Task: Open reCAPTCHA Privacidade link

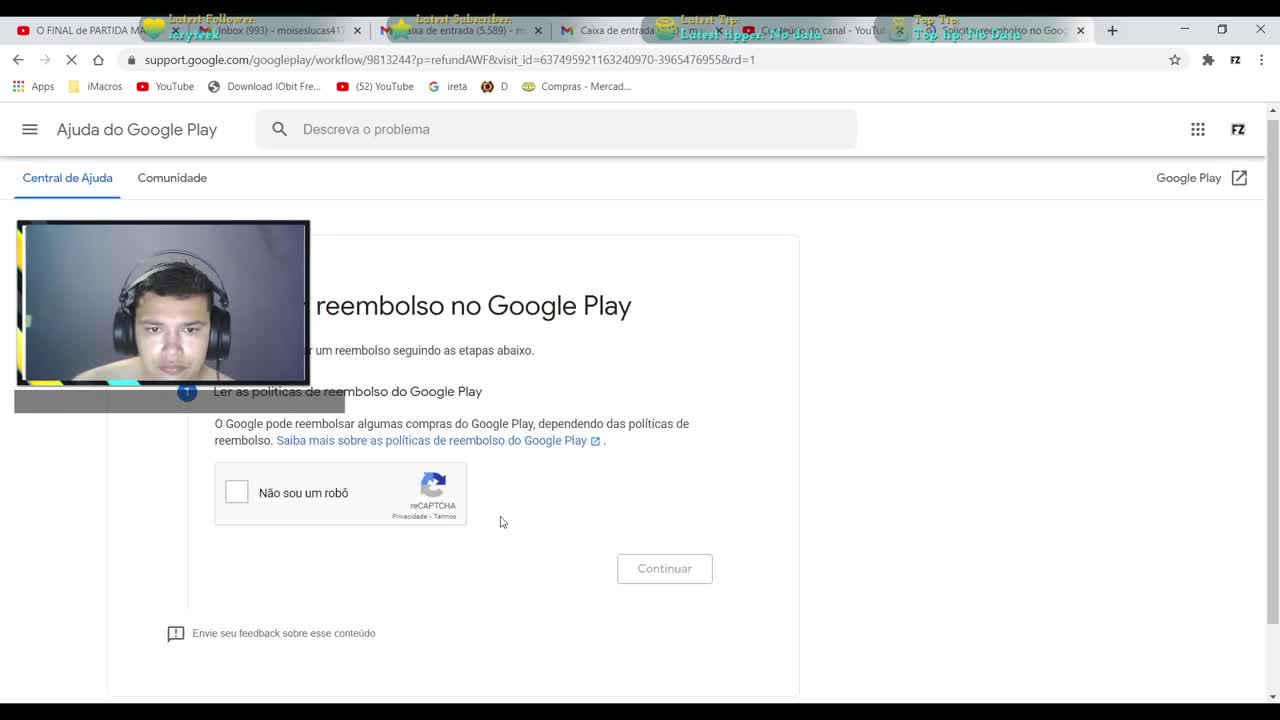Action: (x=410, y=517)
